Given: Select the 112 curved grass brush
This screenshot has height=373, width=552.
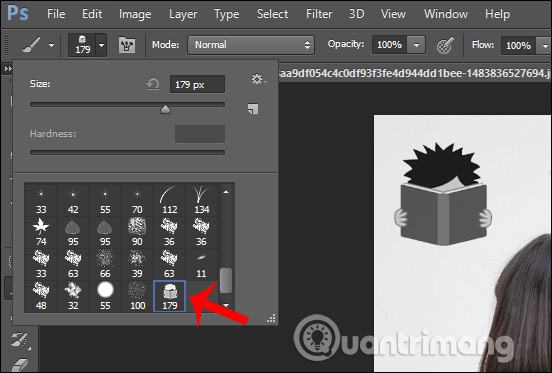Looking at the screenshot, I should point(169,201).
